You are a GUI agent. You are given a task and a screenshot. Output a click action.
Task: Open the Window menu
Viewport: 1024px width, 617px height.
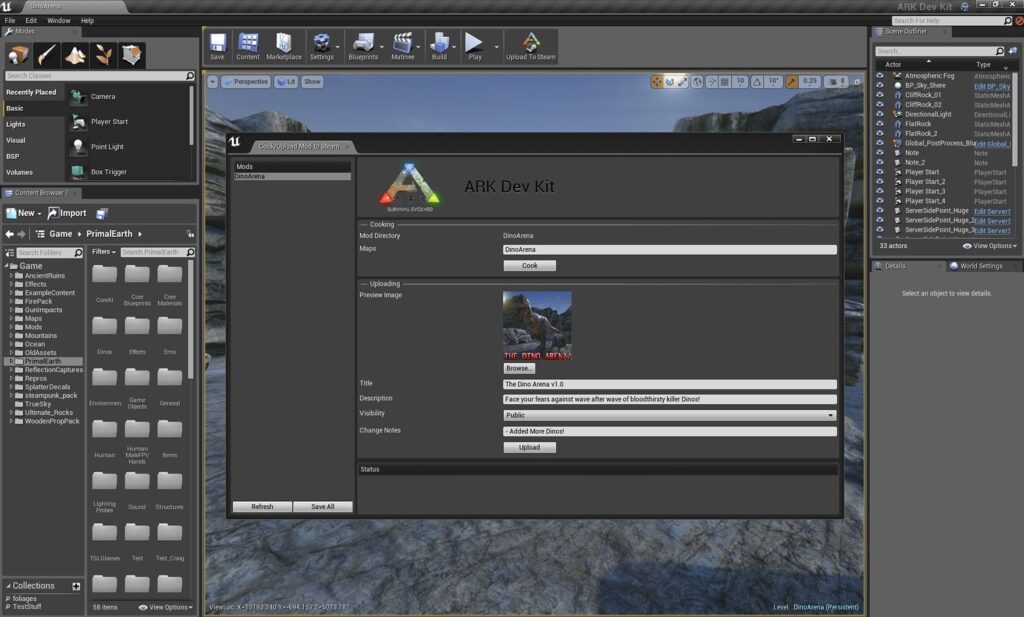[59, 20]
